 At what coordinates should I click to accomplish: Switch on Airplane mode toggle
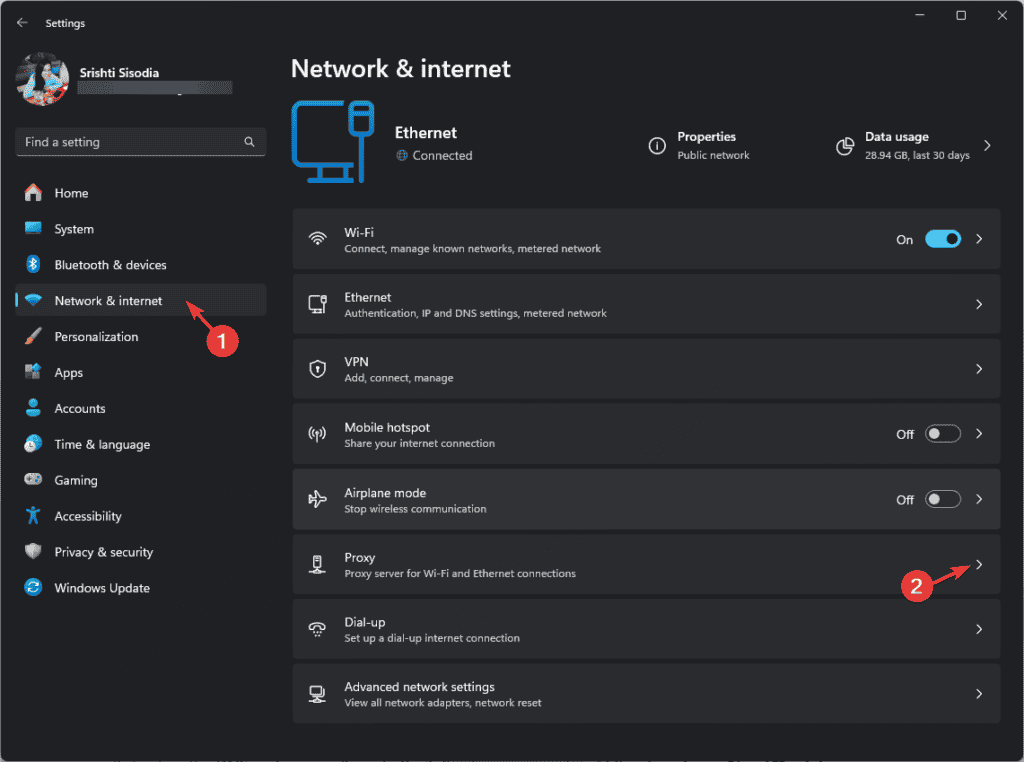click(942, 499)
